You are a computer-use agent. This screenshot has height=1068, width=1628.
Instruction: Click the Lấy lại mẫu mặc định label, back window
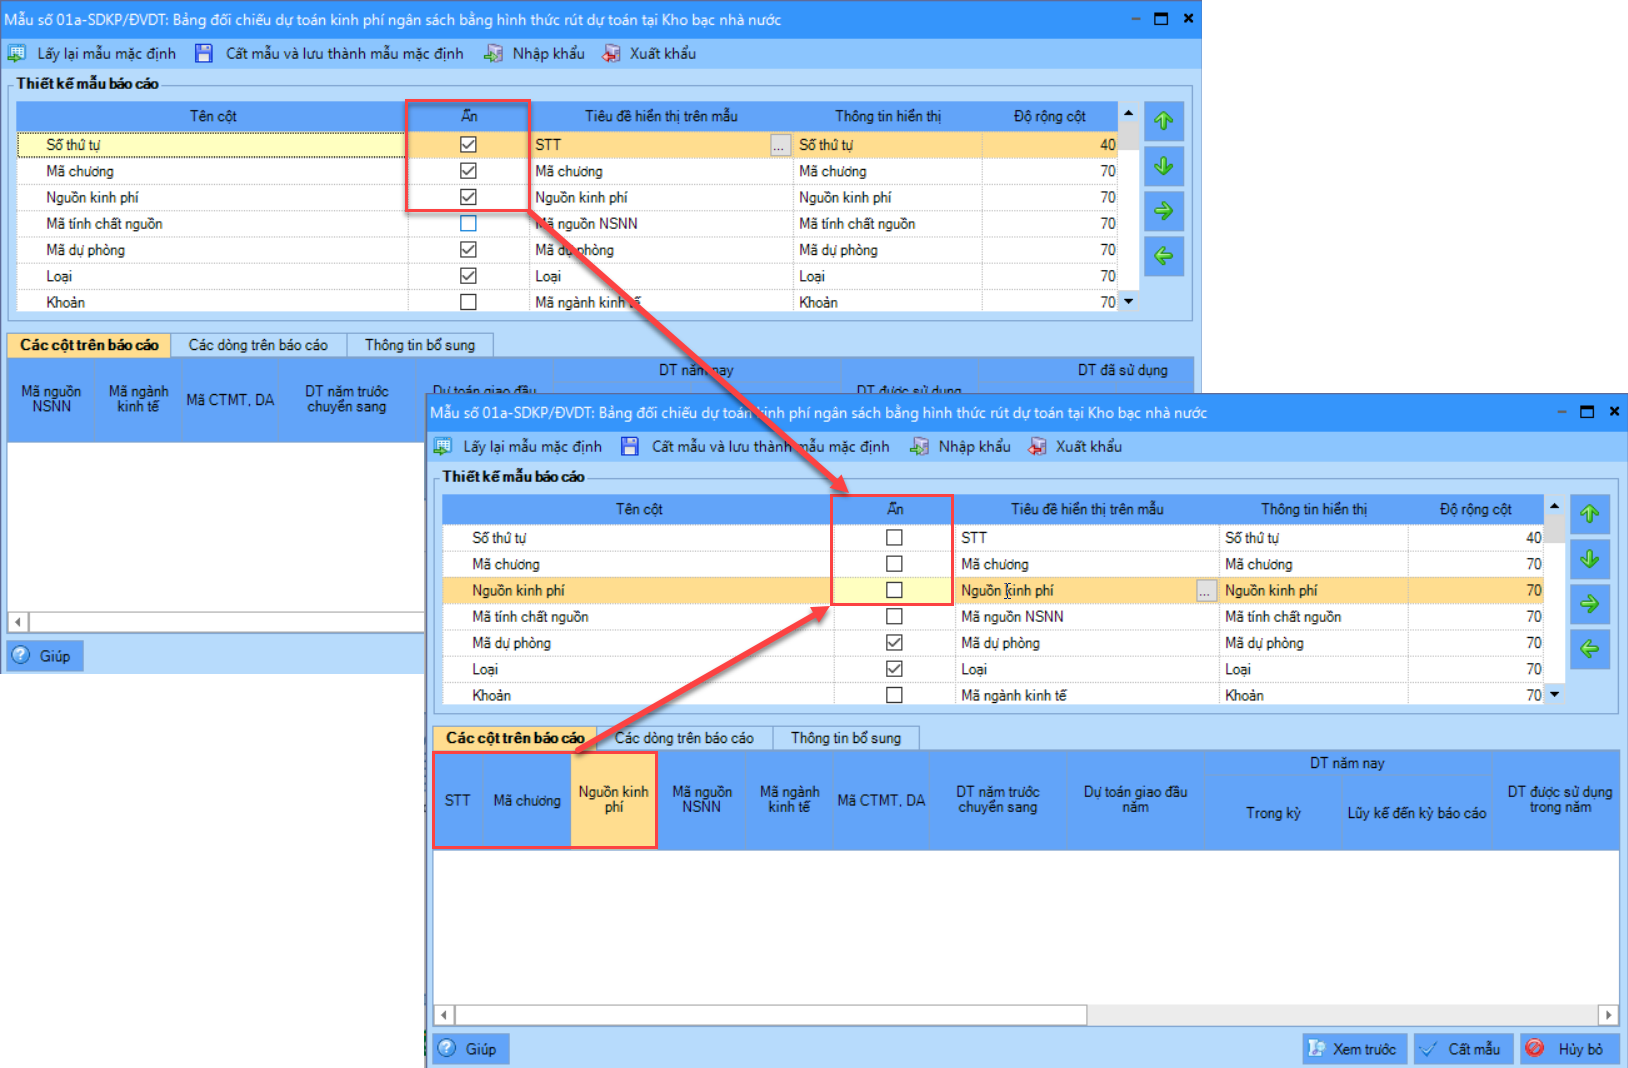click(106, 53)
